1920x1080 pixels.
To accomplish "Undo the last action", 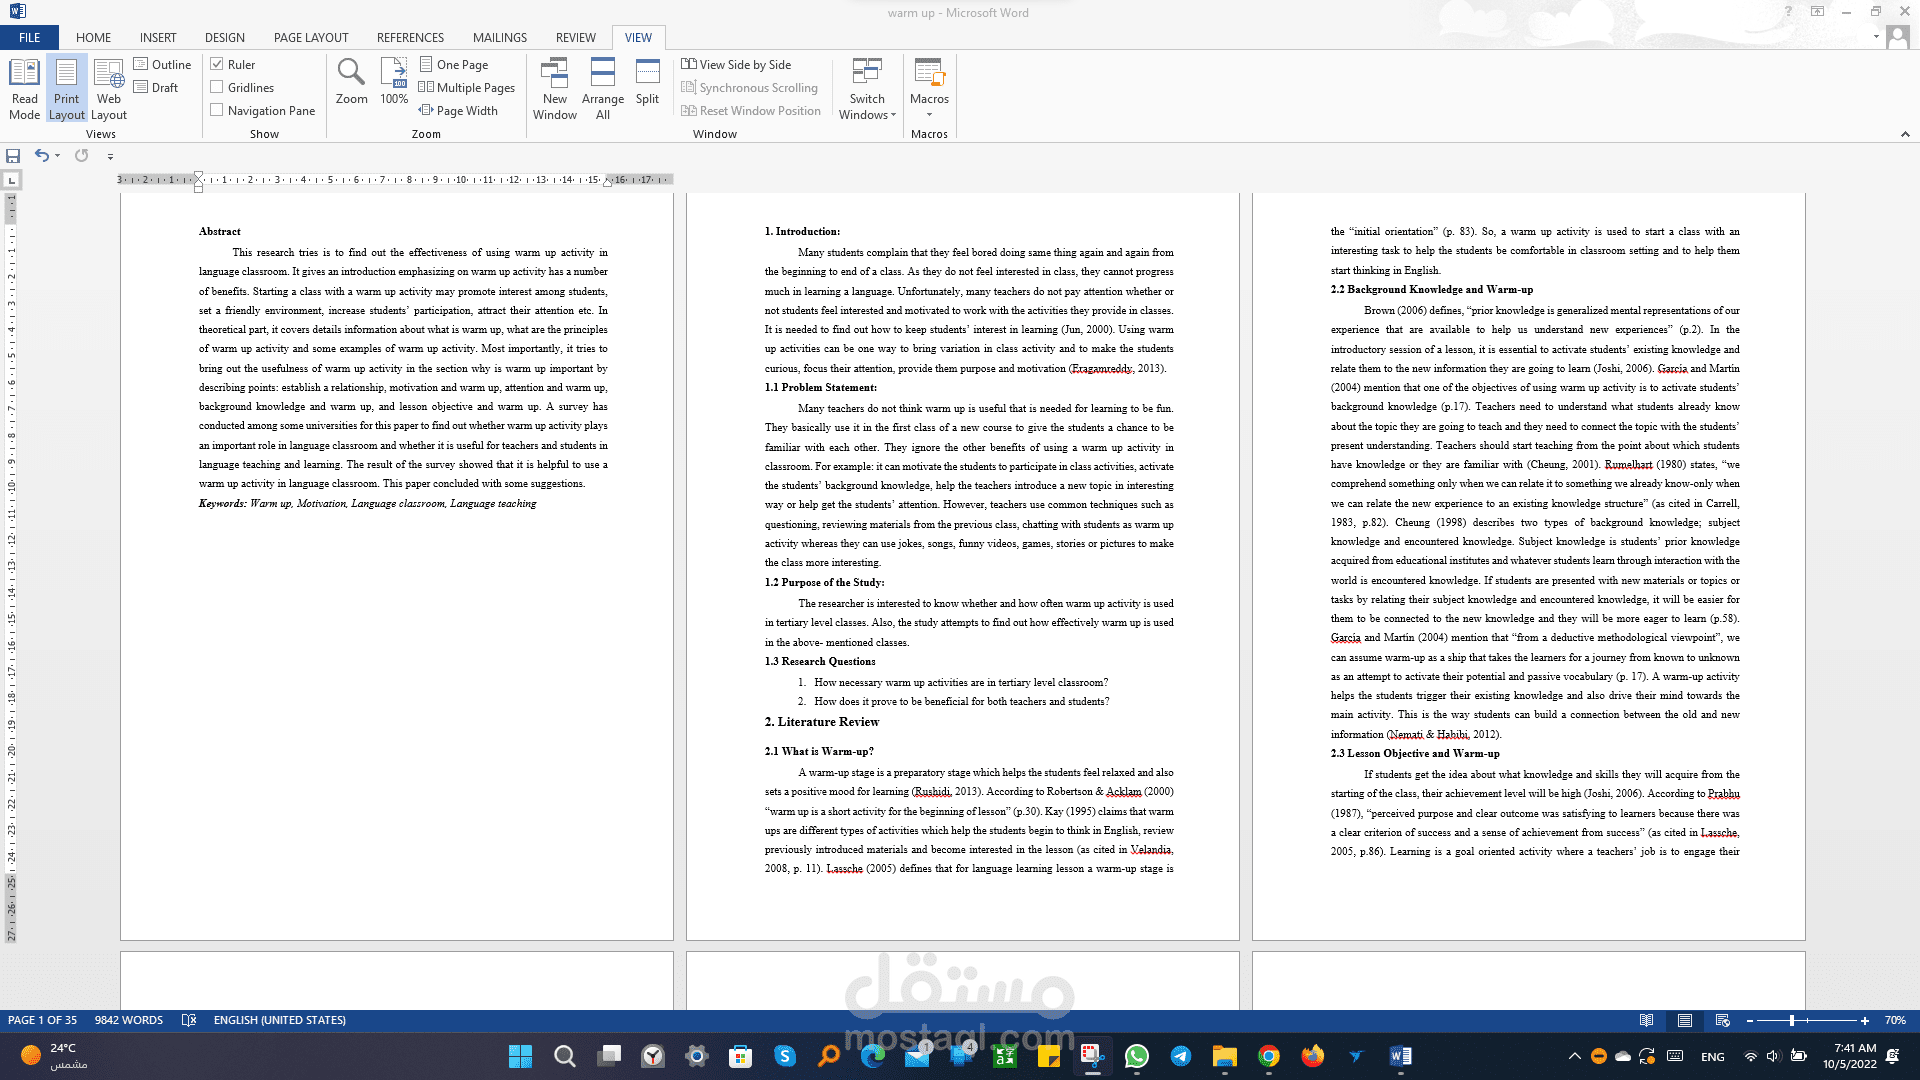I will 41,155.
